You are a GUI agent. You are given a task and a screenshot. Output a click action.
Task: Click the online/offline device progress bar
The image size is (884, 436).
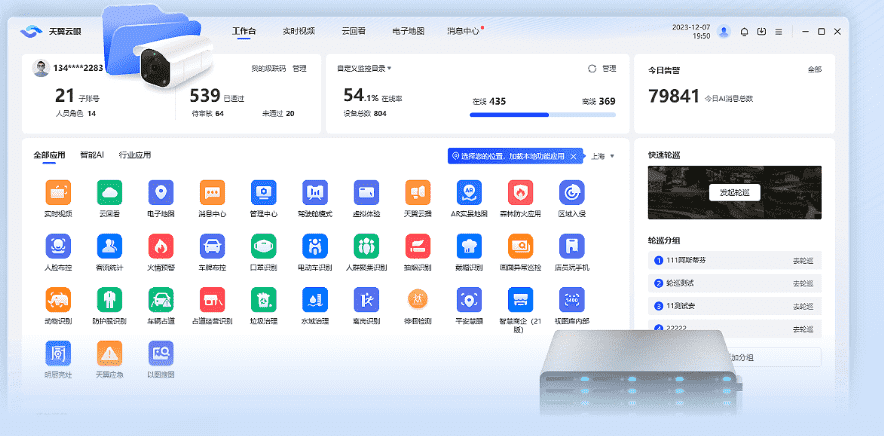pyautogui.click(x=543, y=114)
